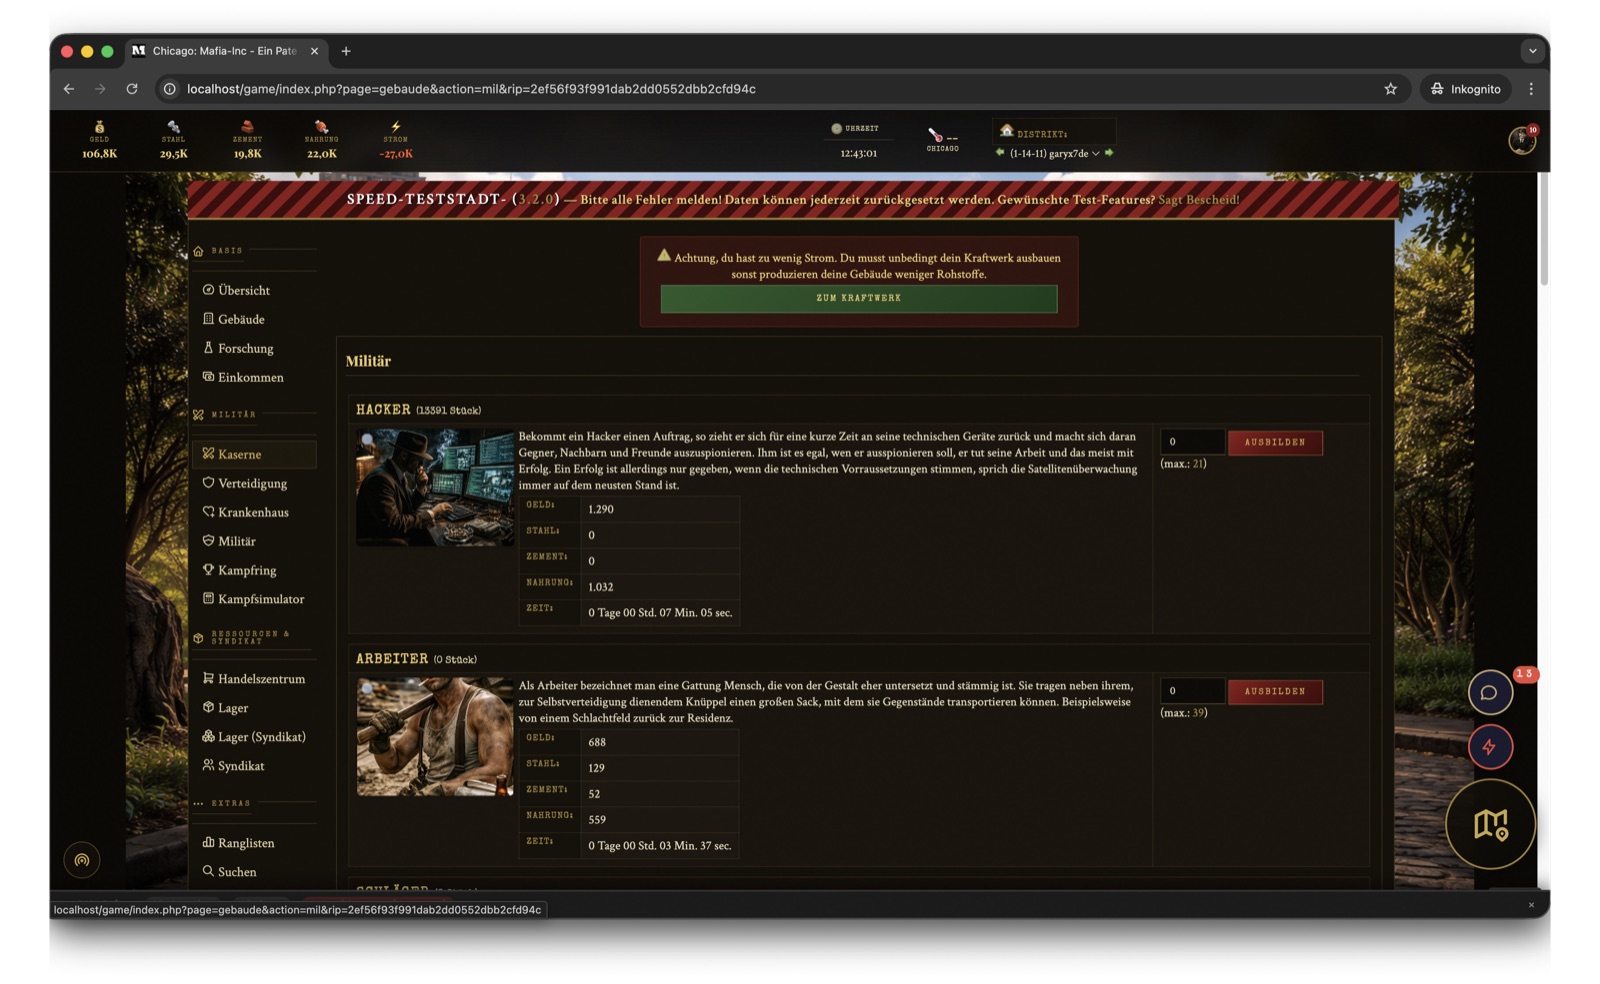This screenshot has height=984, width=1600.
Task: Click the red lightning quick-action button
Action: coord(1489,747)
